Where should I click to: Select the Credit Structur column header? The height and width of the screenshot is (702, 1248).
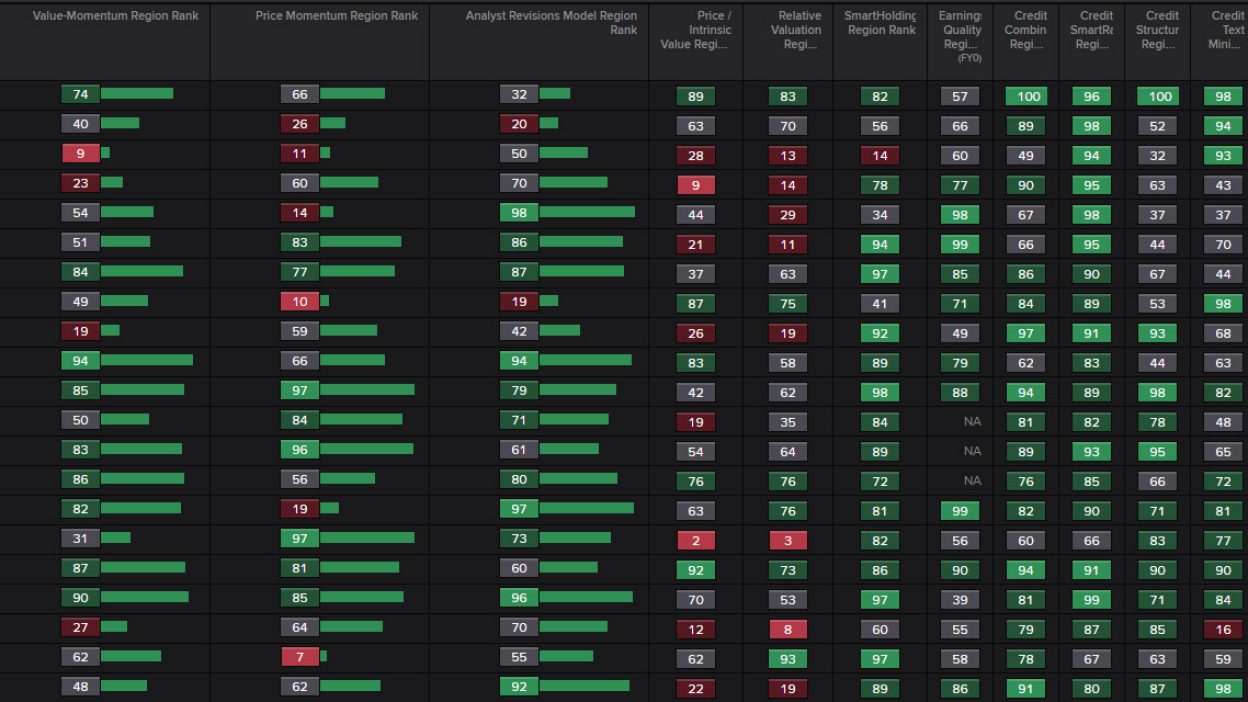[1157, 30]
